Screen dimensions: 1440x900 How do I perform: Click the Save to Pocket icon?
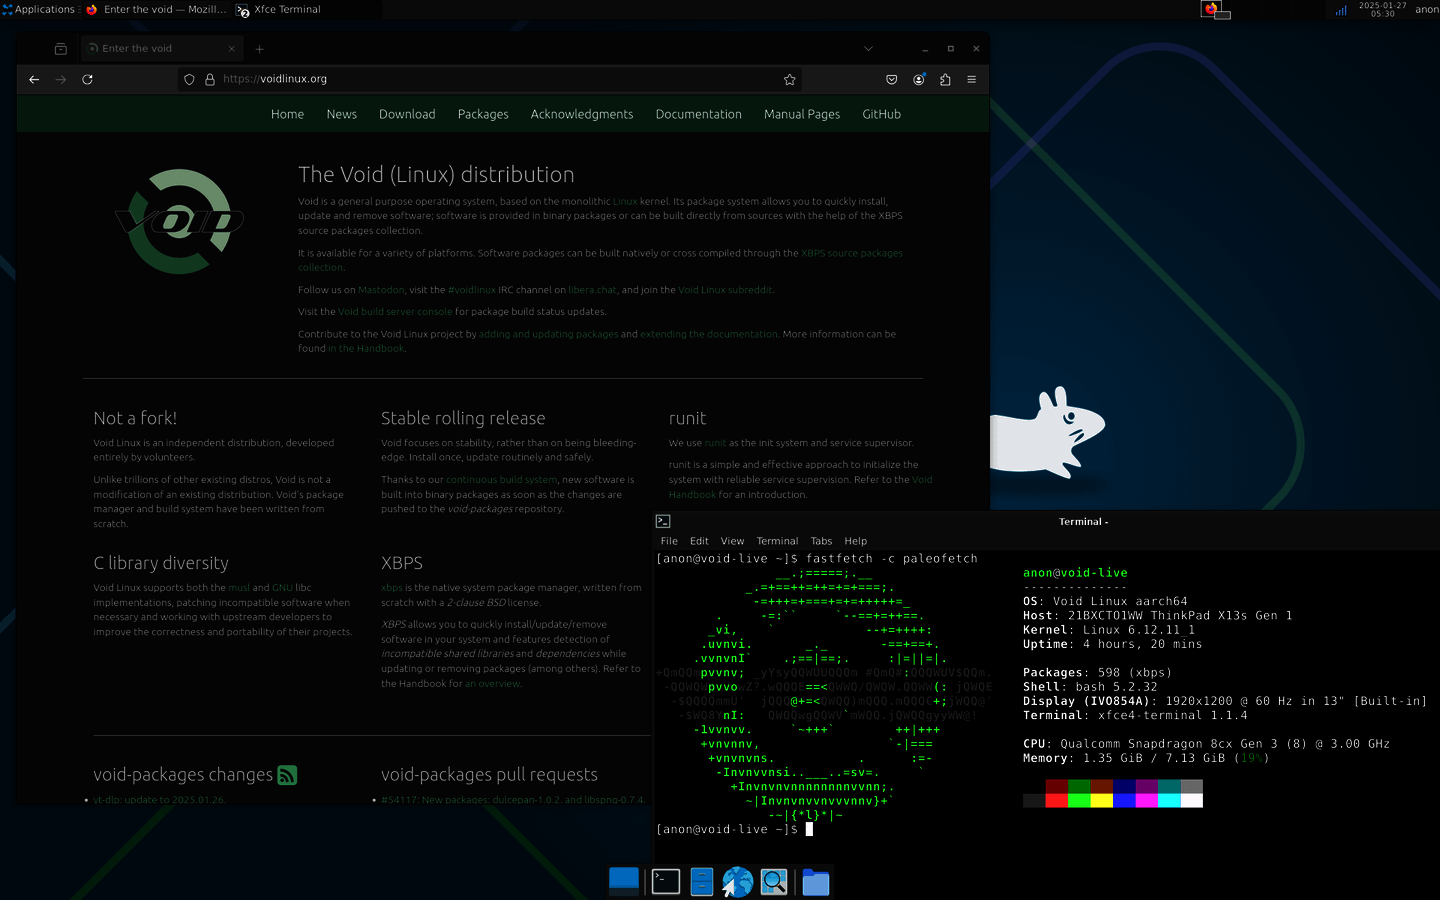(x=892, y=79)
